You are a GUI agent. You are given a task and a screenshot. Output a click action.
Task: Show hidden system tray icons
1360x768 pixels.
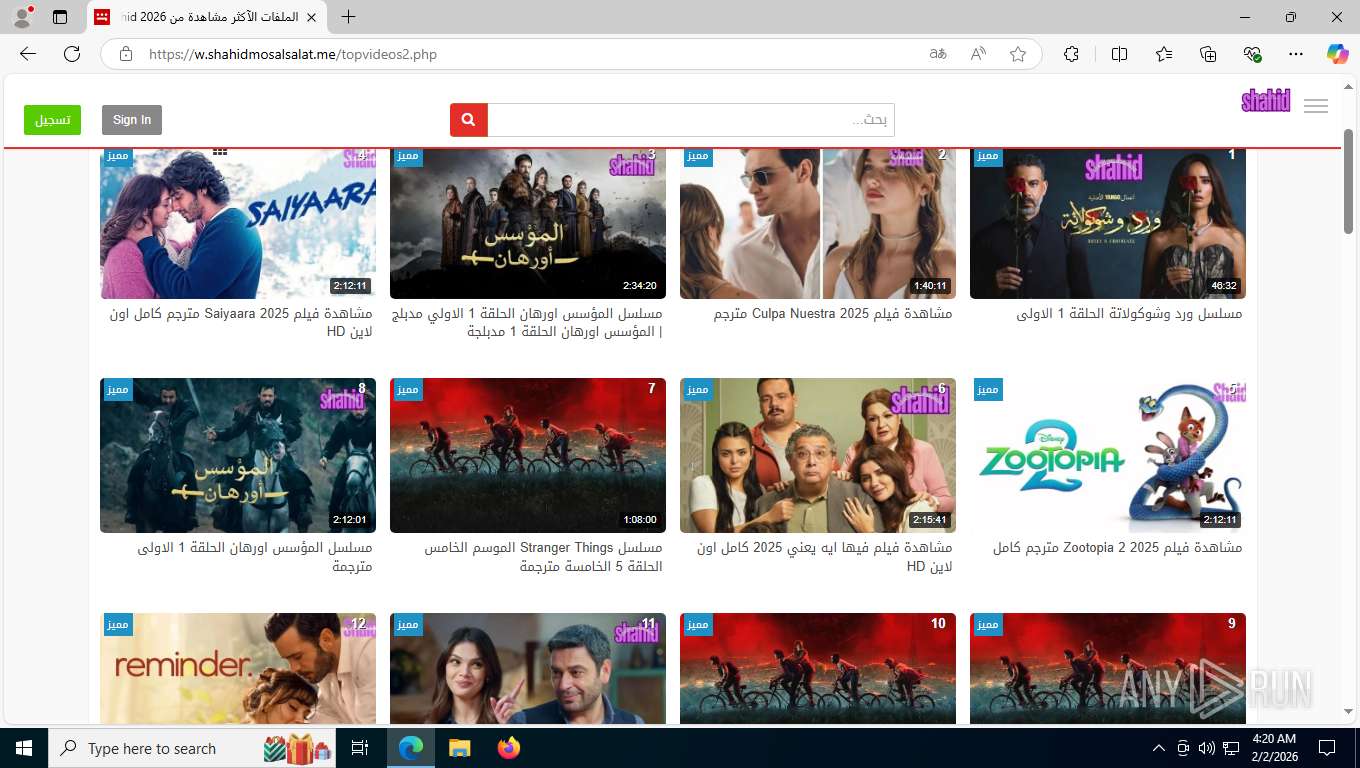pyautogui.click(x=1159, y=748)
